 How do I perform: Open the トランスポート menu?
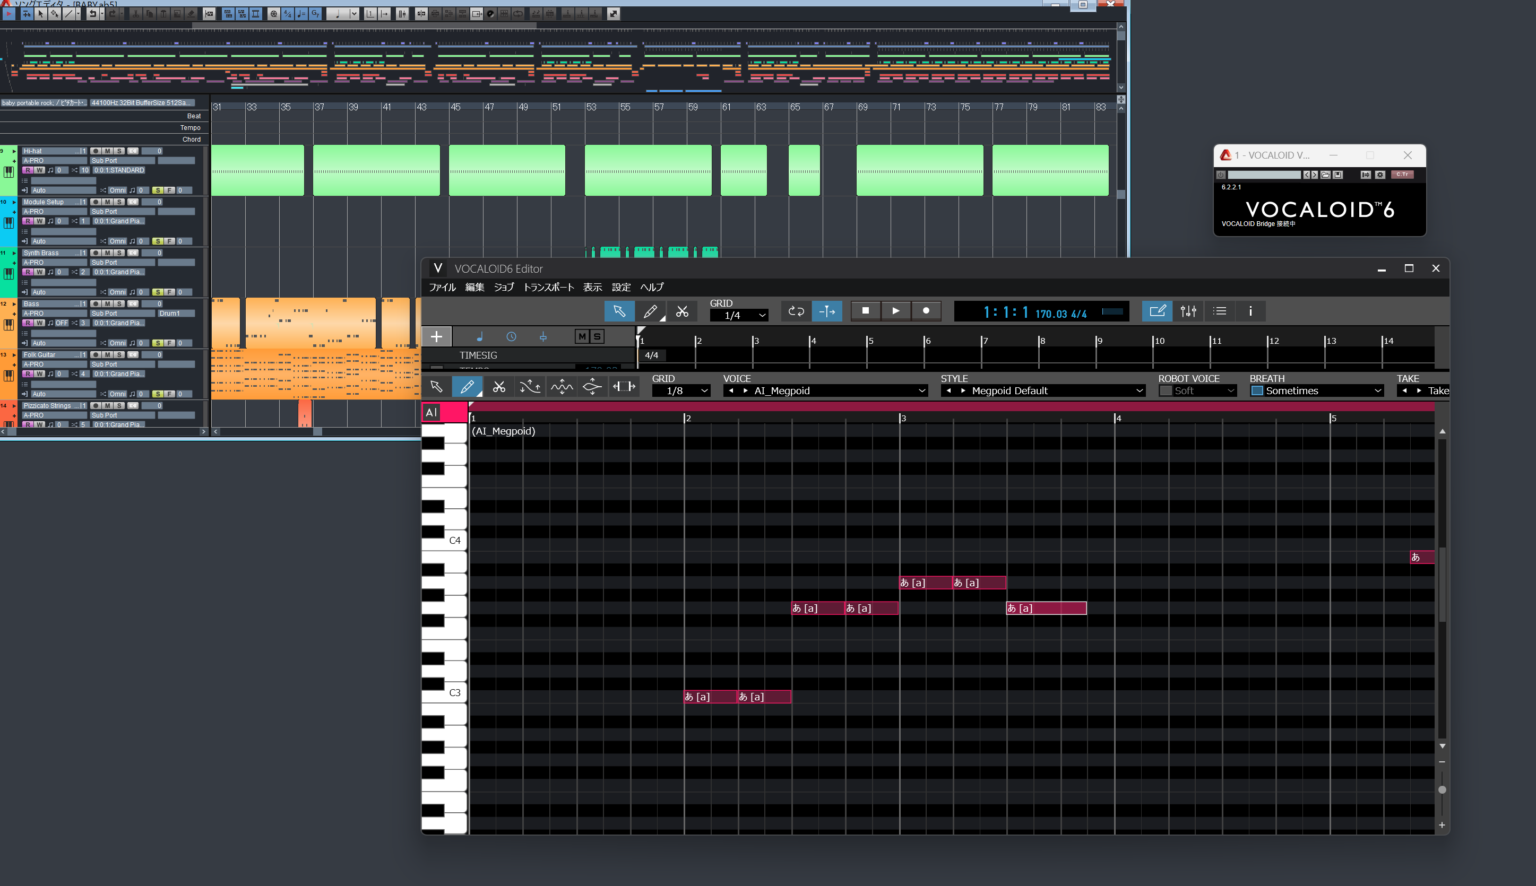pyautogui.click(x=549, y=287)
